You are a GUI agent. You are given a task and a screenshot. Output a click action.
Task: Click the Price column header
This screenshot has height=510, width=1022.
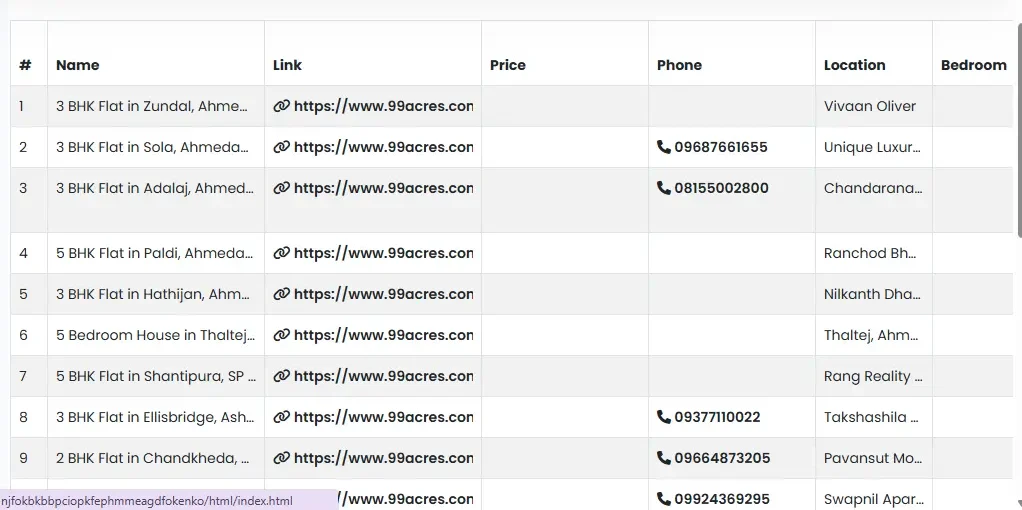click(508, 65)
